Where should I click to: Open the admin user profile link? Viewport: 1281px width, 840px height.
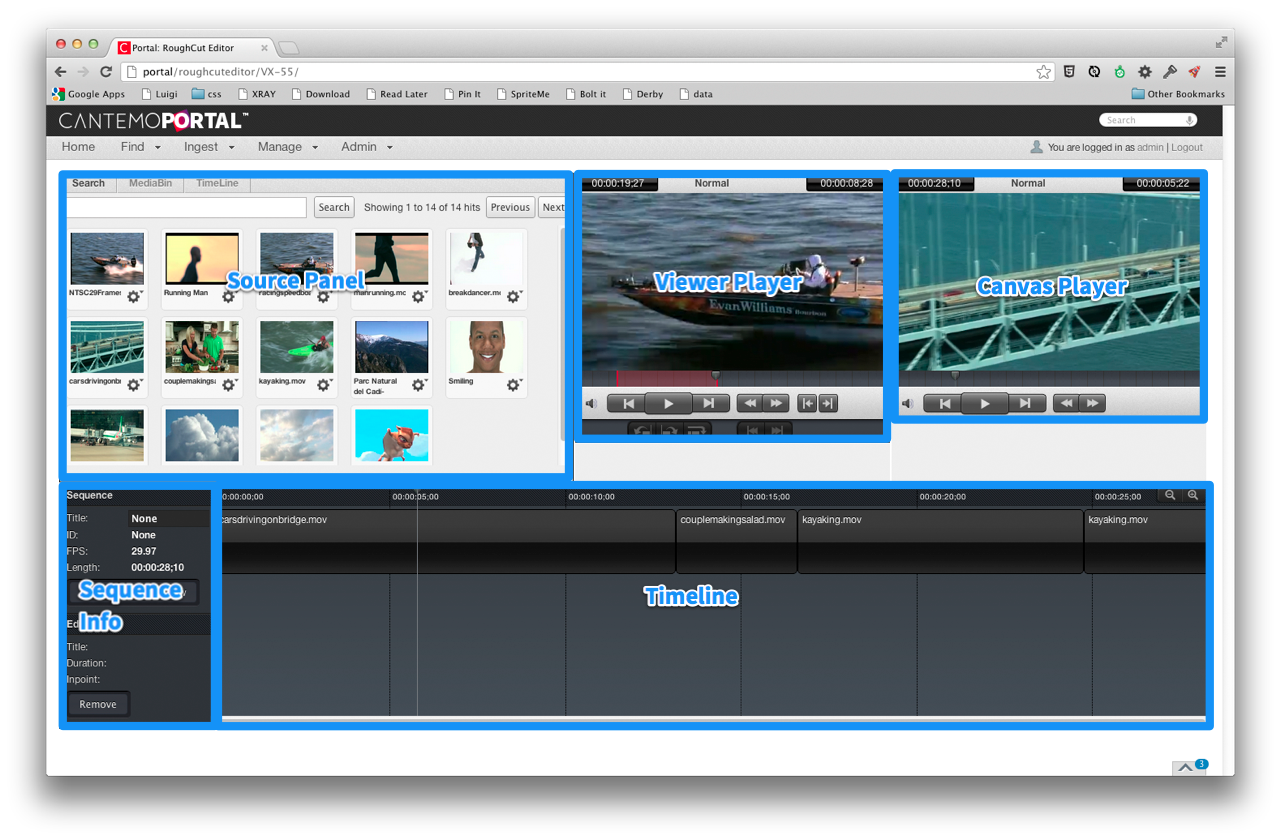(x=1150, y=147)
